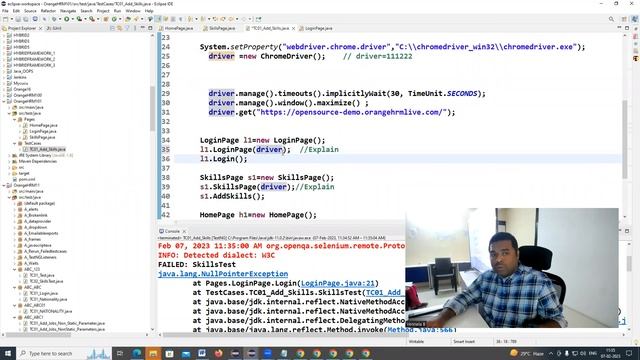Click the Project Explorer vertical scrollbar
The image size is (640, 360).
click(x=152, y=108)
